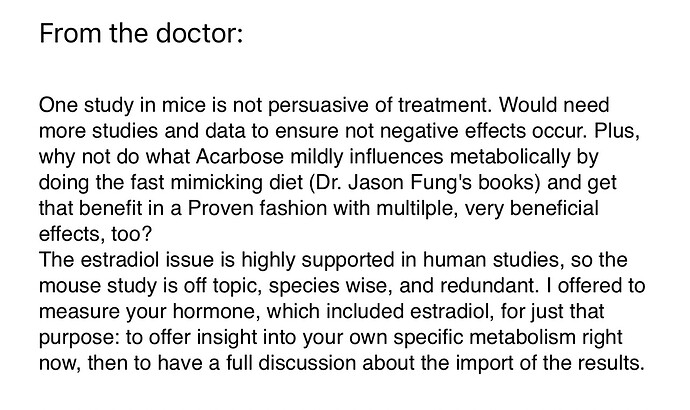
Task: Click the word "purpose:" starting a line
Action: [x=79, y=338]
